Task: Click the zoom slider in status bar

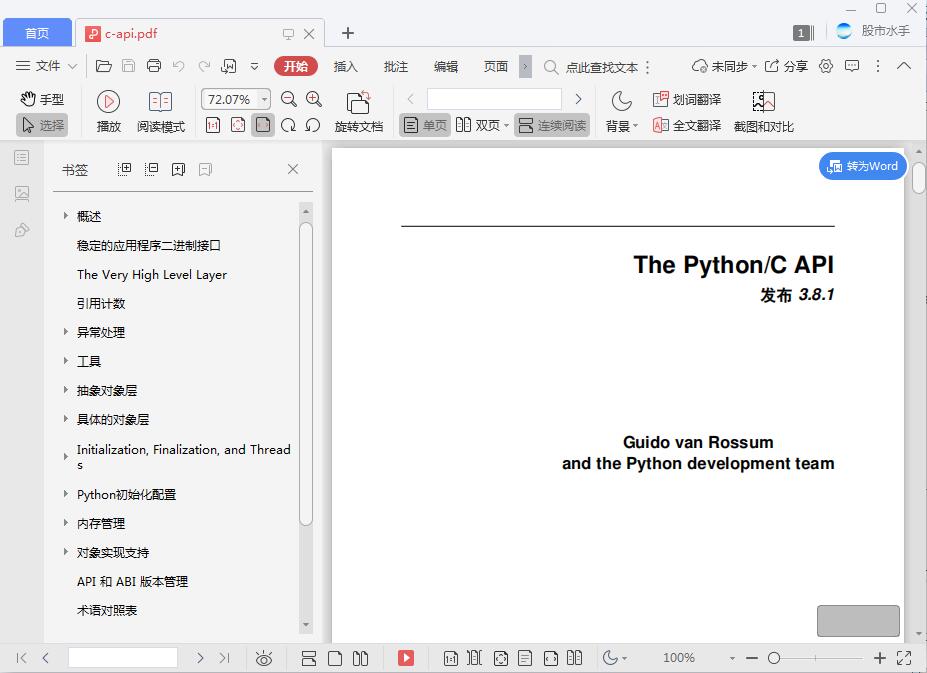Action: pos(775,658)
